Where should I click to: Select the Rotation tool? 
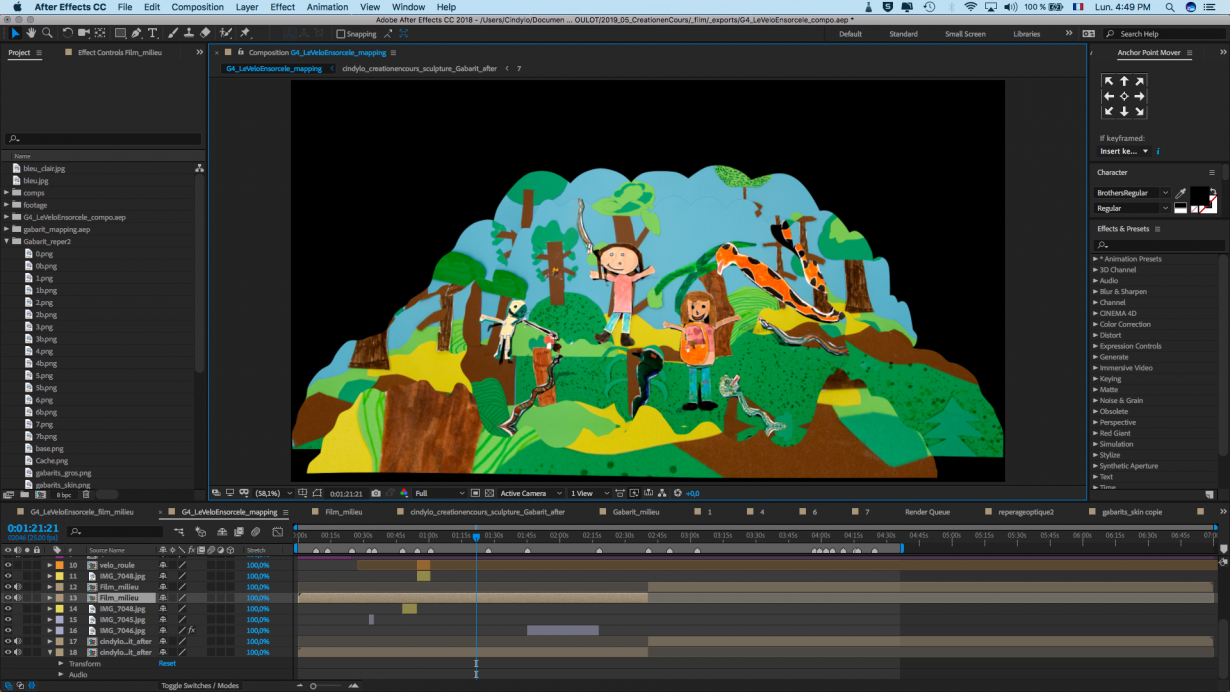(67, 33)
